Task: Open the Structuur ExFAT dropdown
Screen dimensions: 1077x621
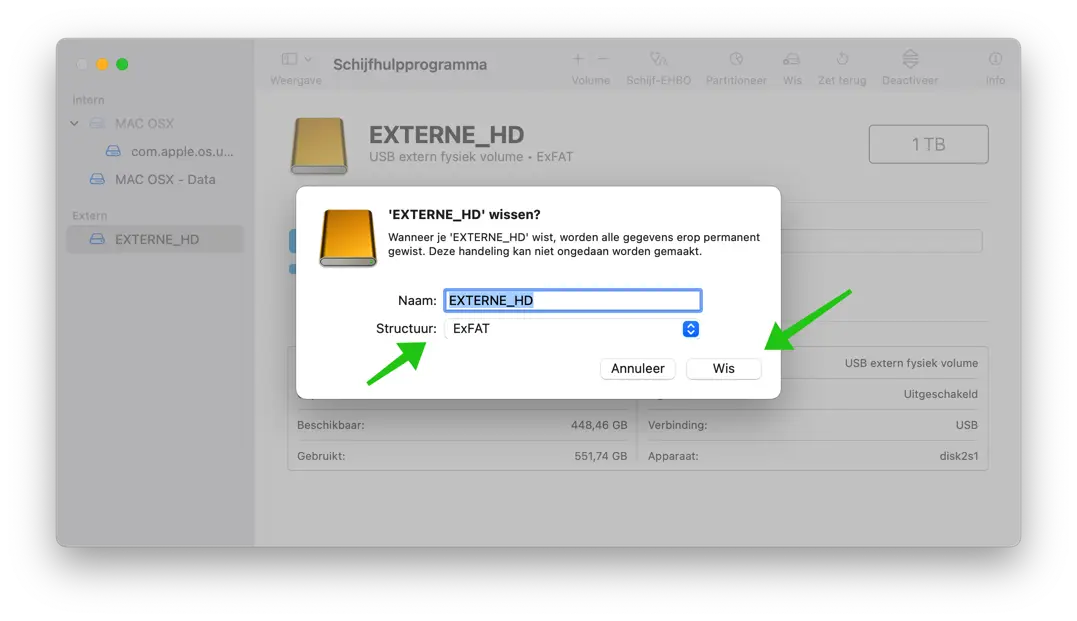Action: pyautogui.click(x=572, y=329)
